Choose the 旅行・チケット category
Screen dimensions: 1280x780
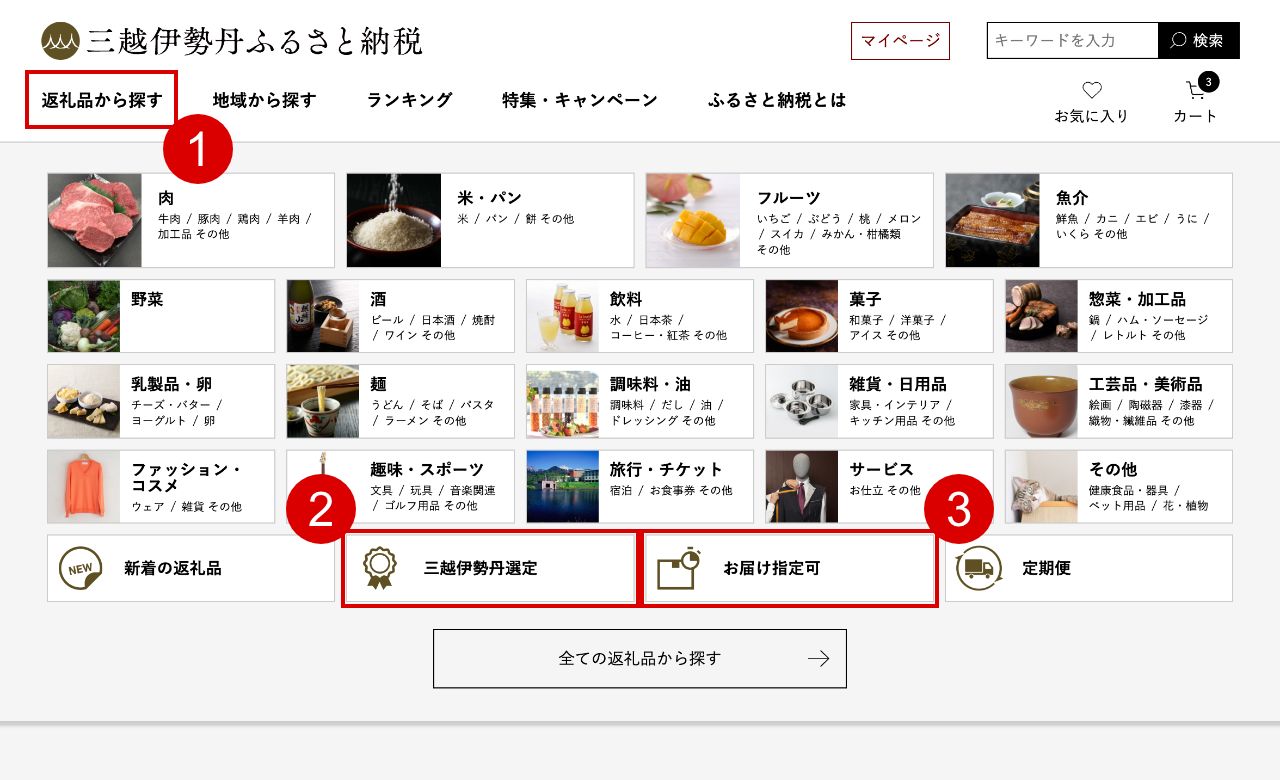(x=640, y=486)
